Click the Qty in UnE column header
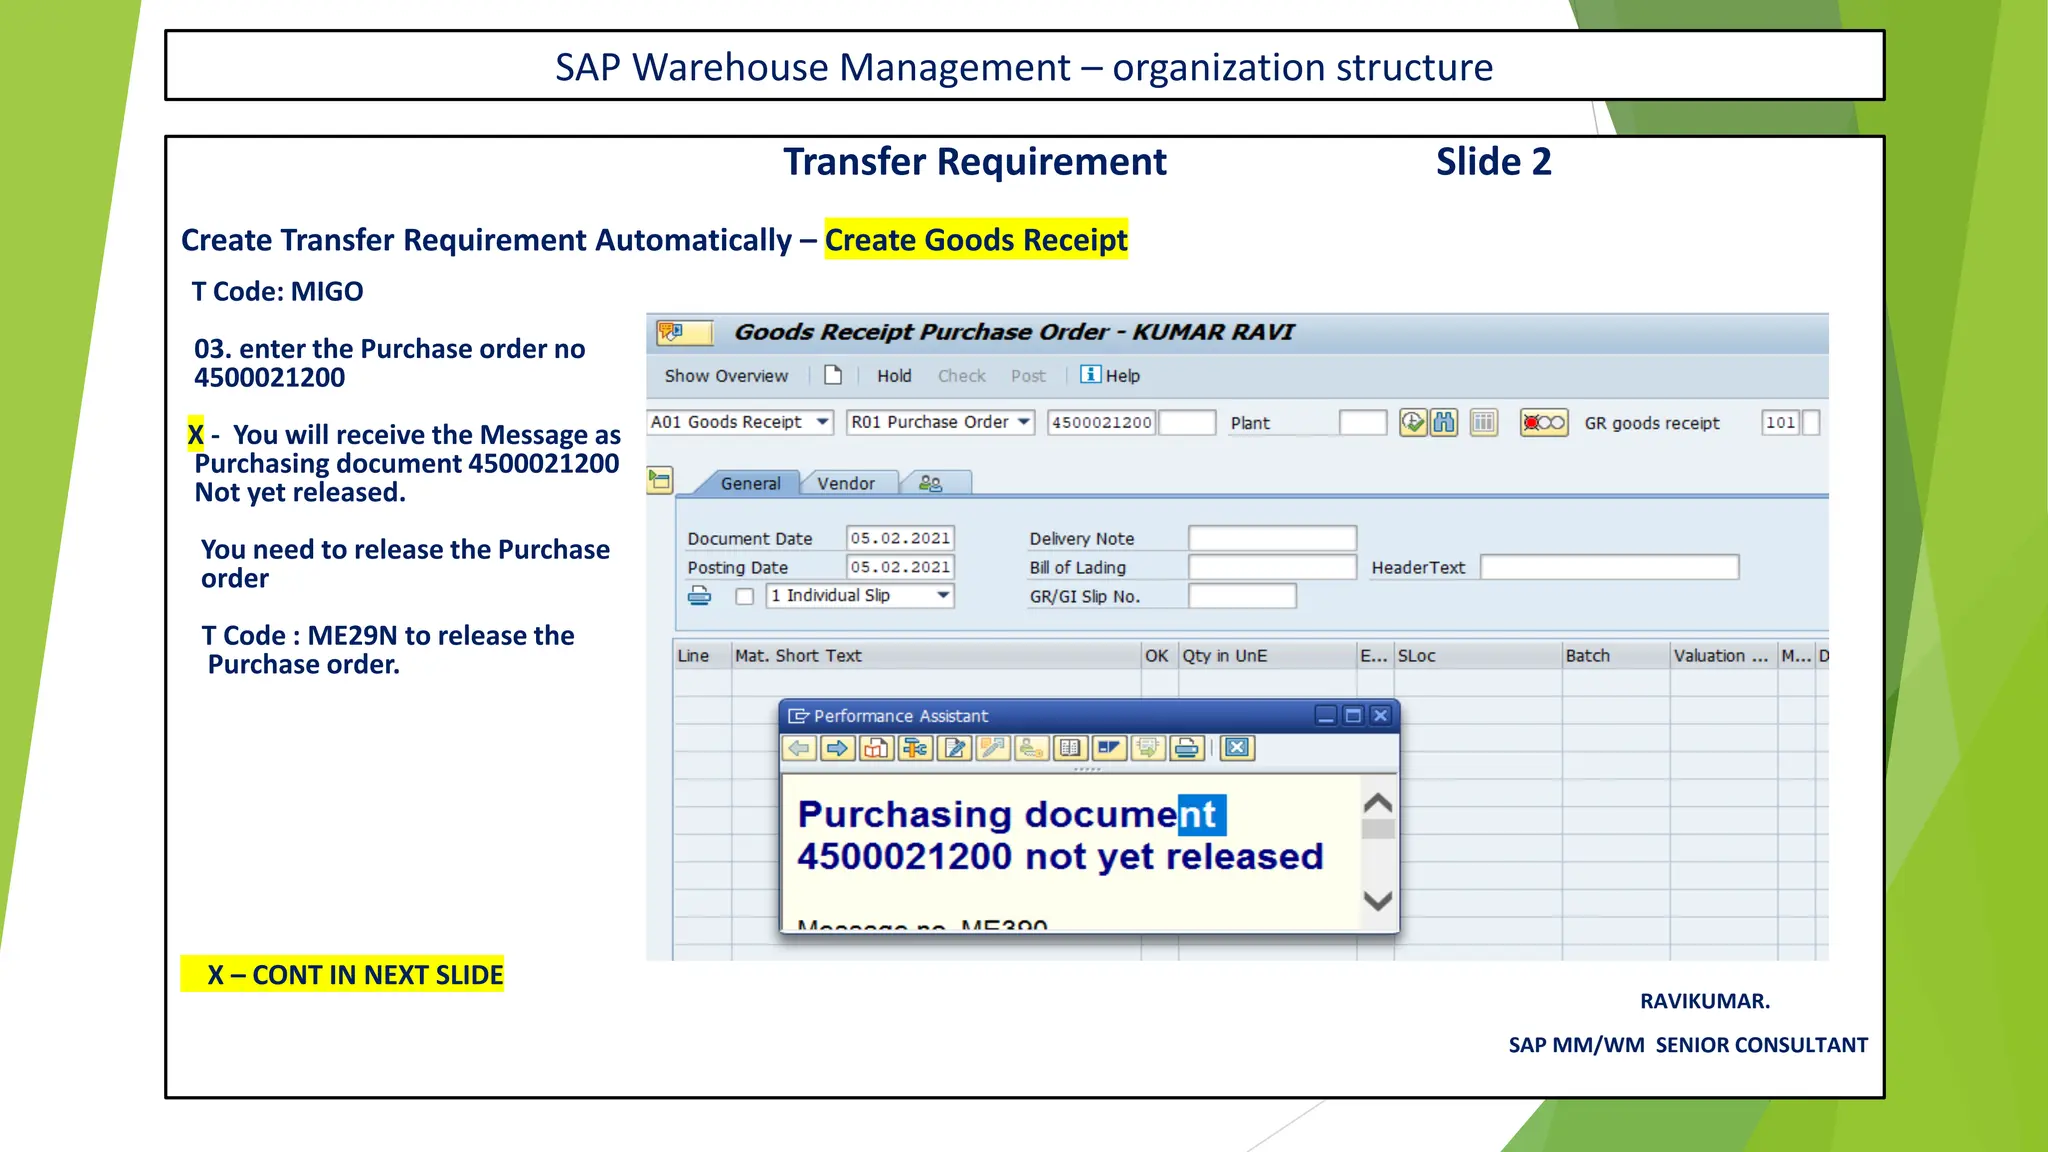The image size is (2048, 1152). tap(1267, 656)
